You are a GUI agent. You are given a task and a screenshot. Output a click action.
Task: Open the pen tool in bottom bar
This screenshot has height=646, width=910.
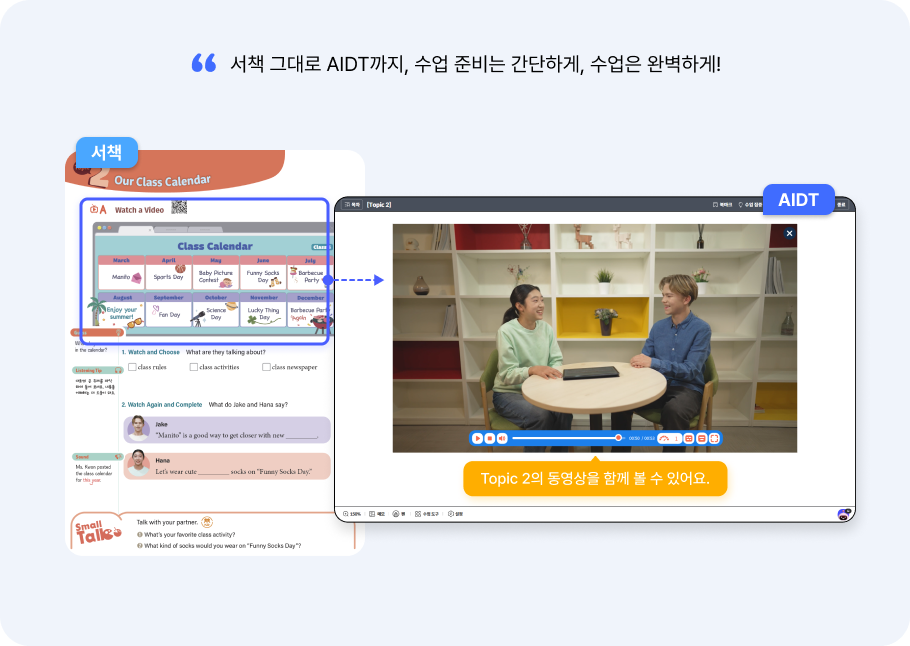[399, 514]
